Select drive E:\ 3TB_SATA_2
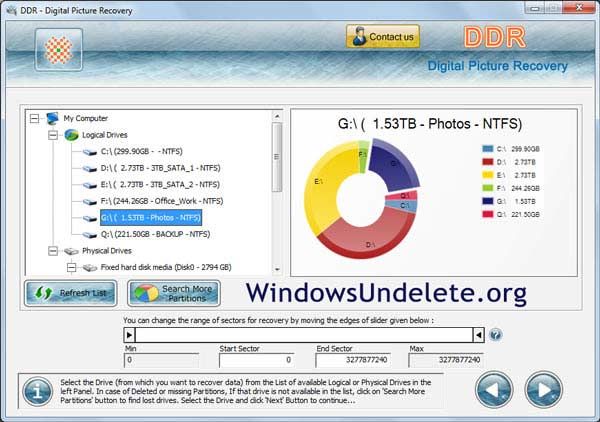Viewport: 600px width, 422px height. click(x=160, y=184)
